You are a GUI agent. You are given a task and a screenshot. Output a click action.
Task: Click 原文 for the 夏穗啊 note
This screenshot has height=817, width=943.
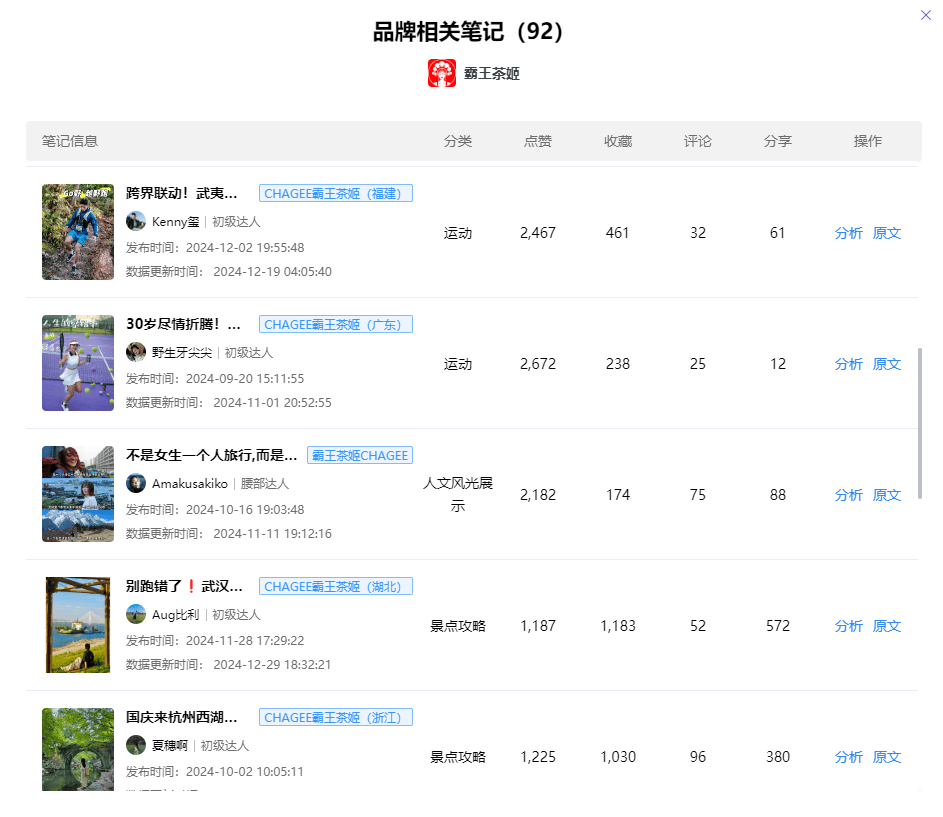886,757
